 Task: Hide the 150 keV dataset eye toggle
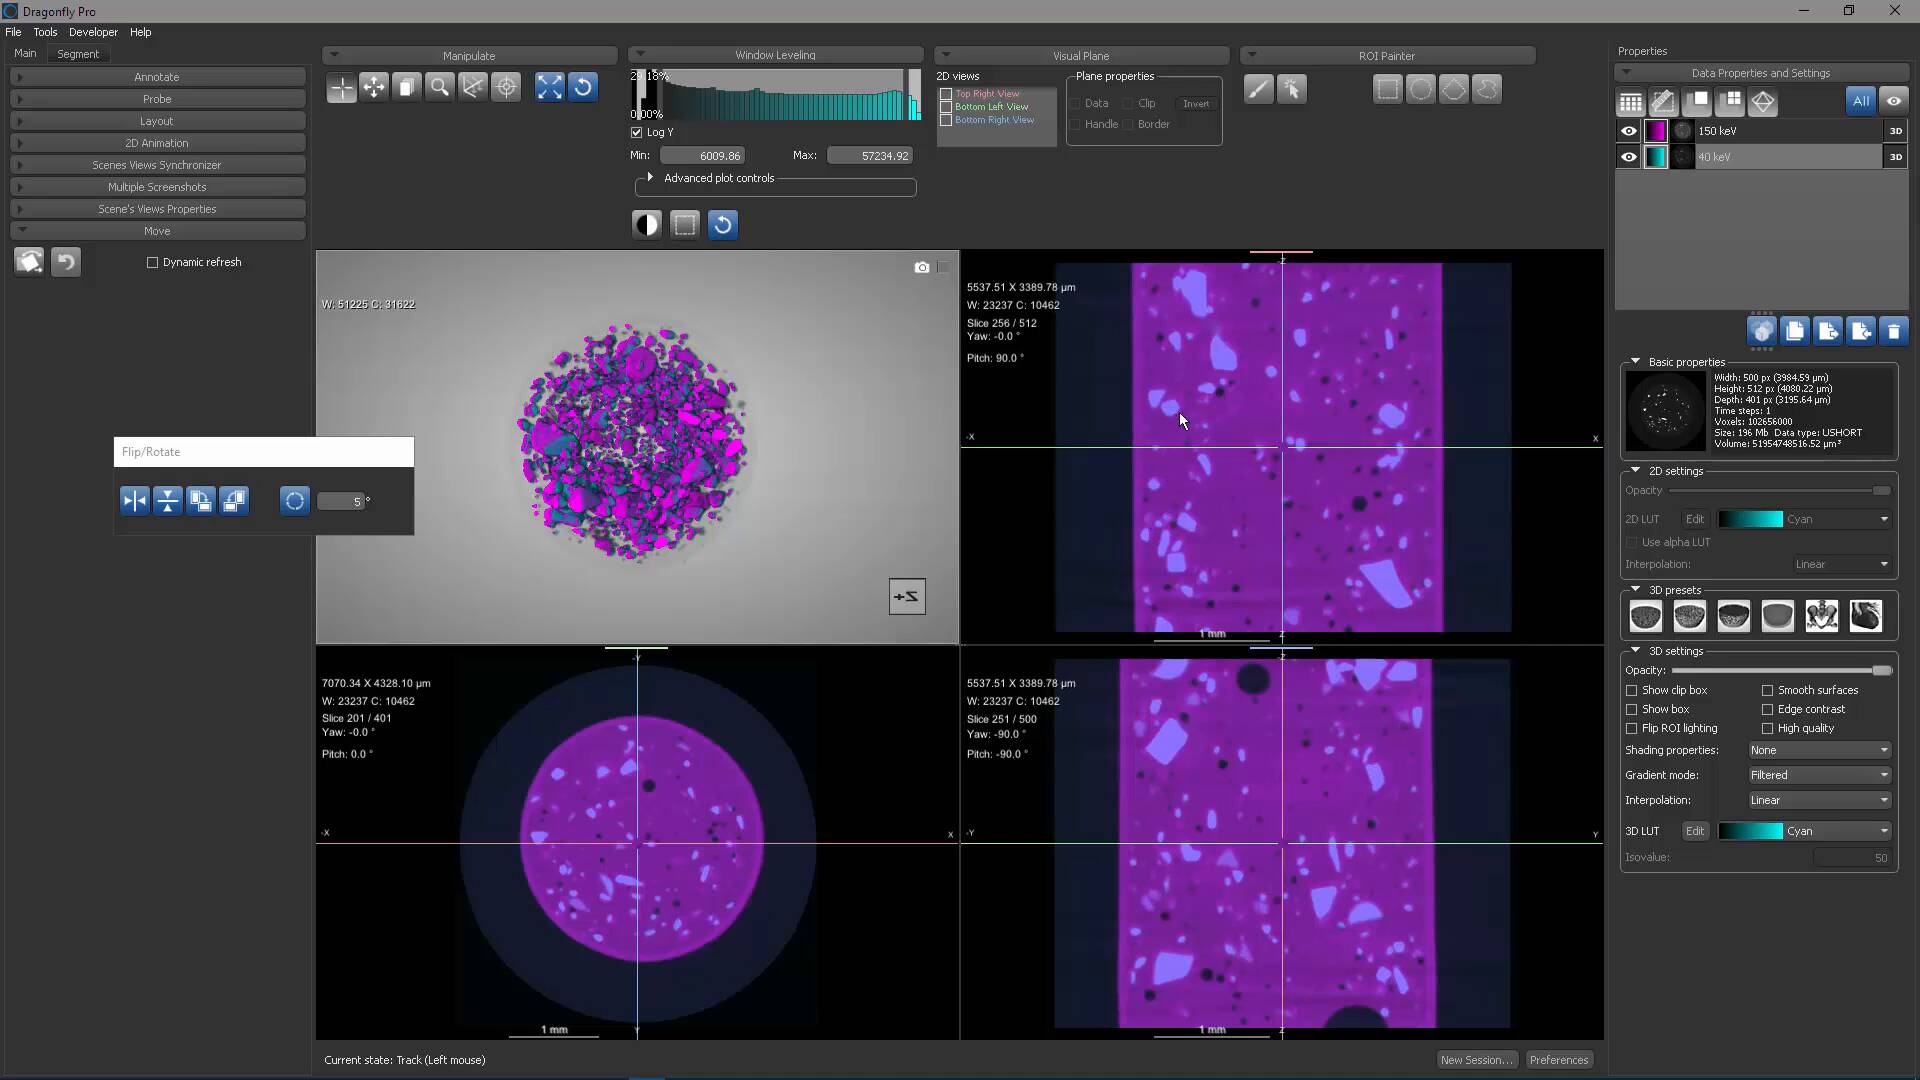(x=1629, y=131)
